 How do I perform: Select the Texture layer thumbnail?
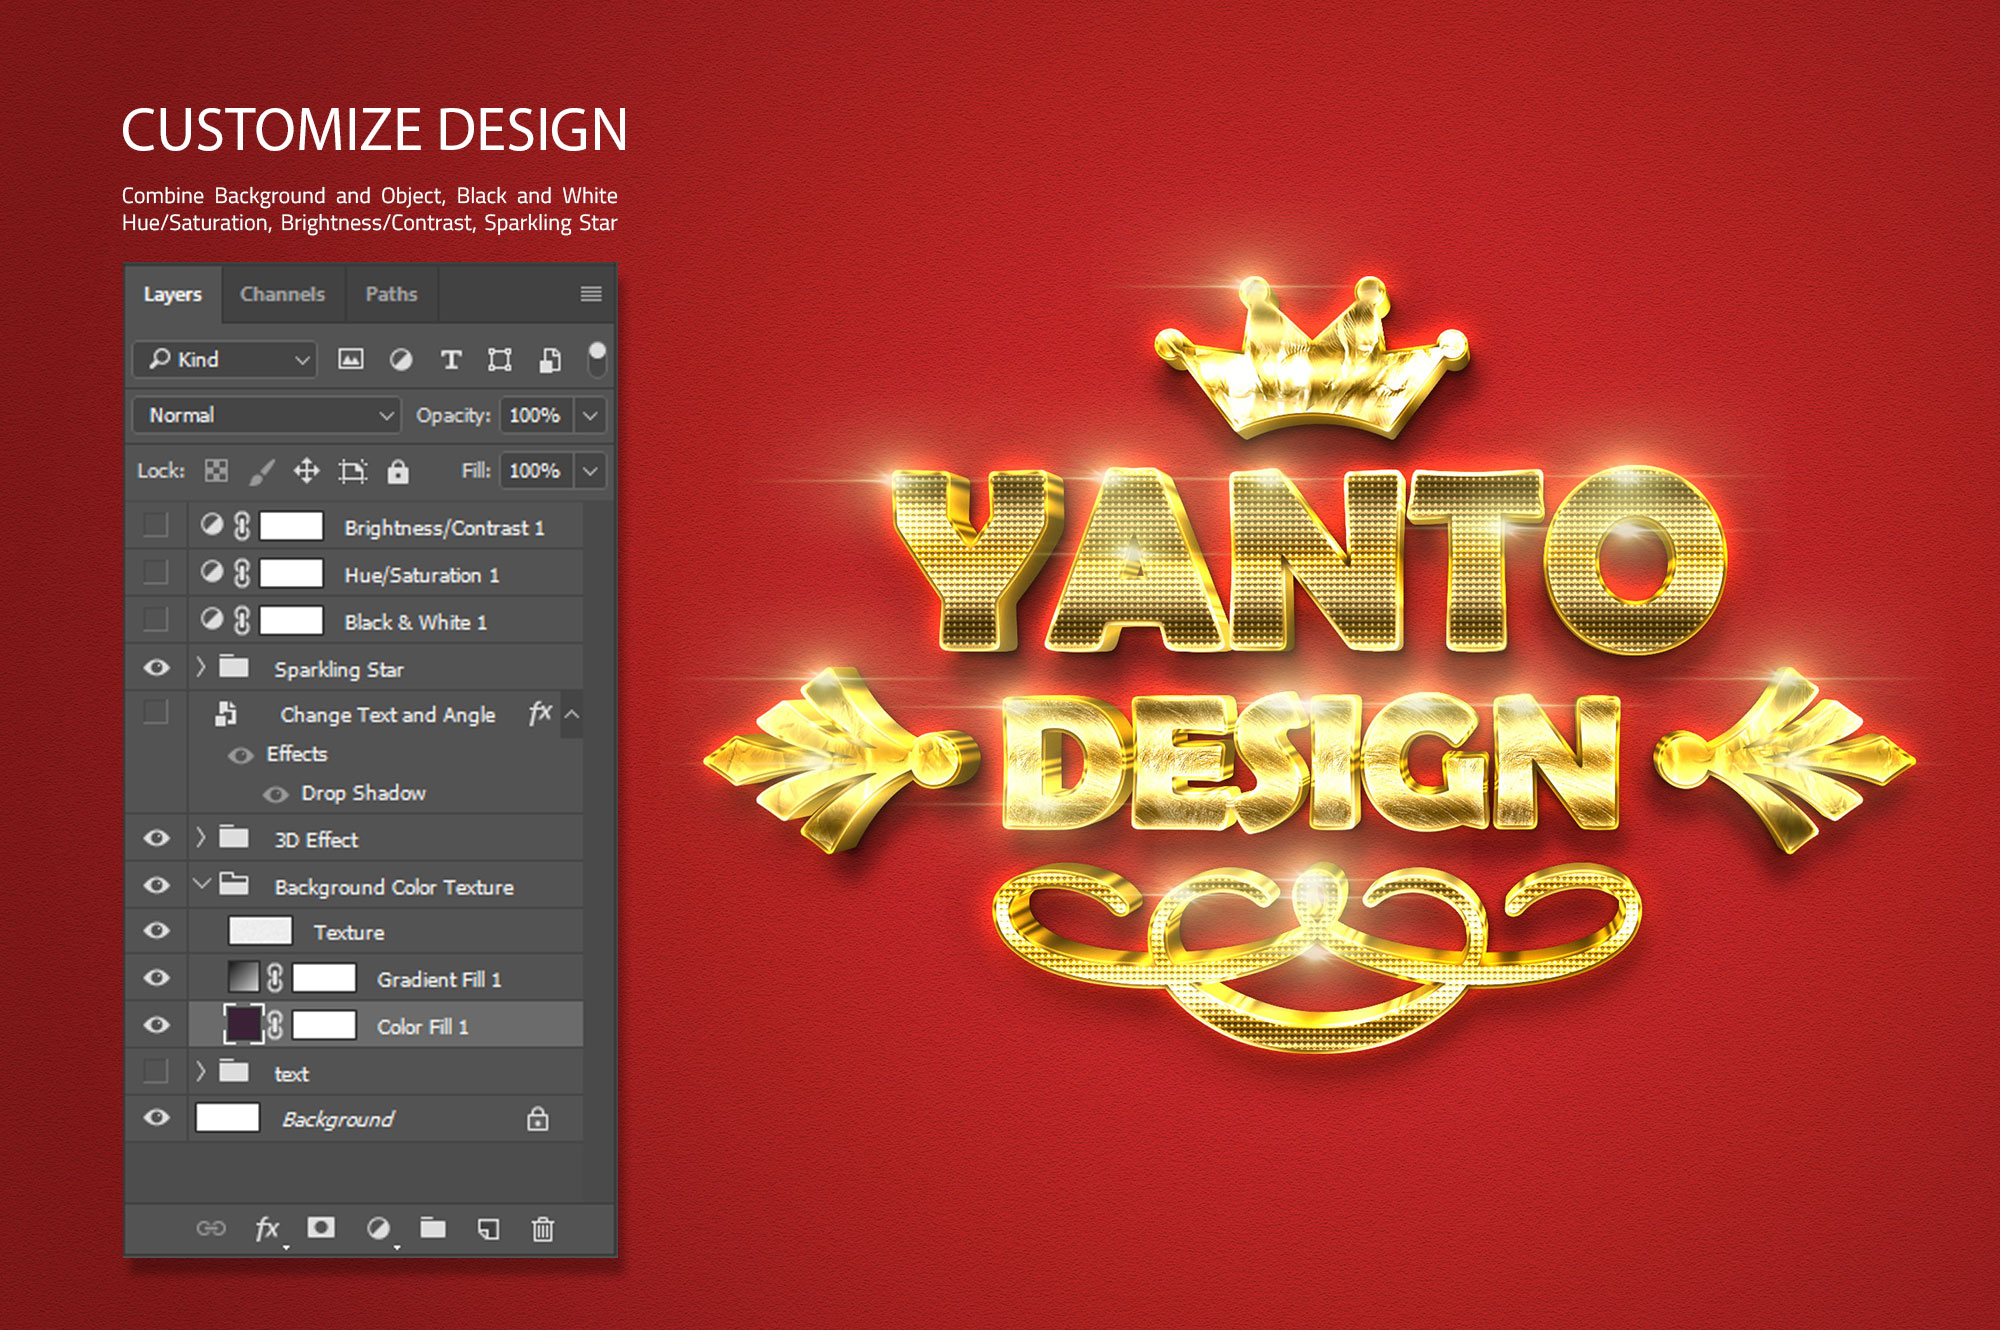point(260,931)
